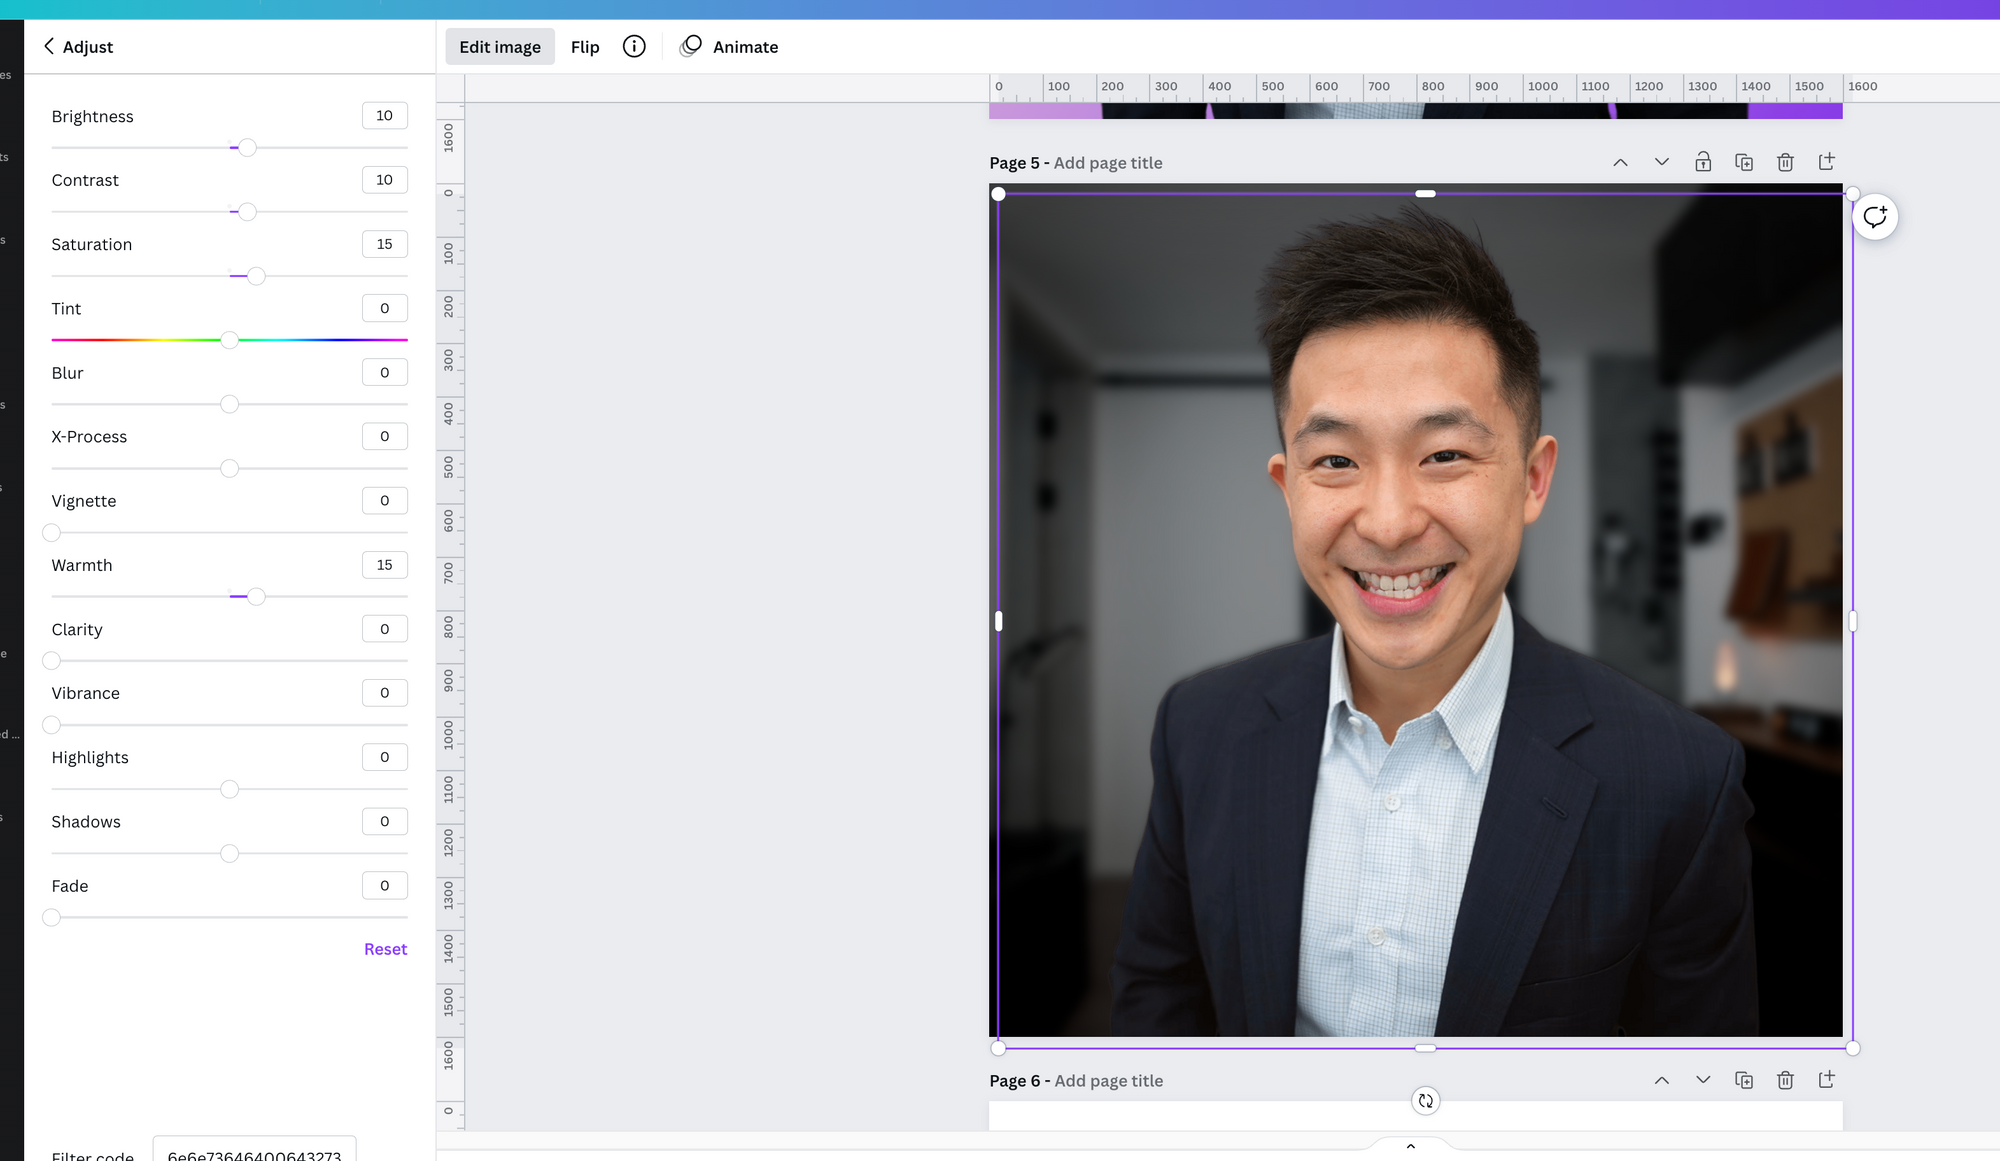The height and width of the screenshot is (1161, 2000).
Task: Delete Page 5
Action: point(1785,162)
